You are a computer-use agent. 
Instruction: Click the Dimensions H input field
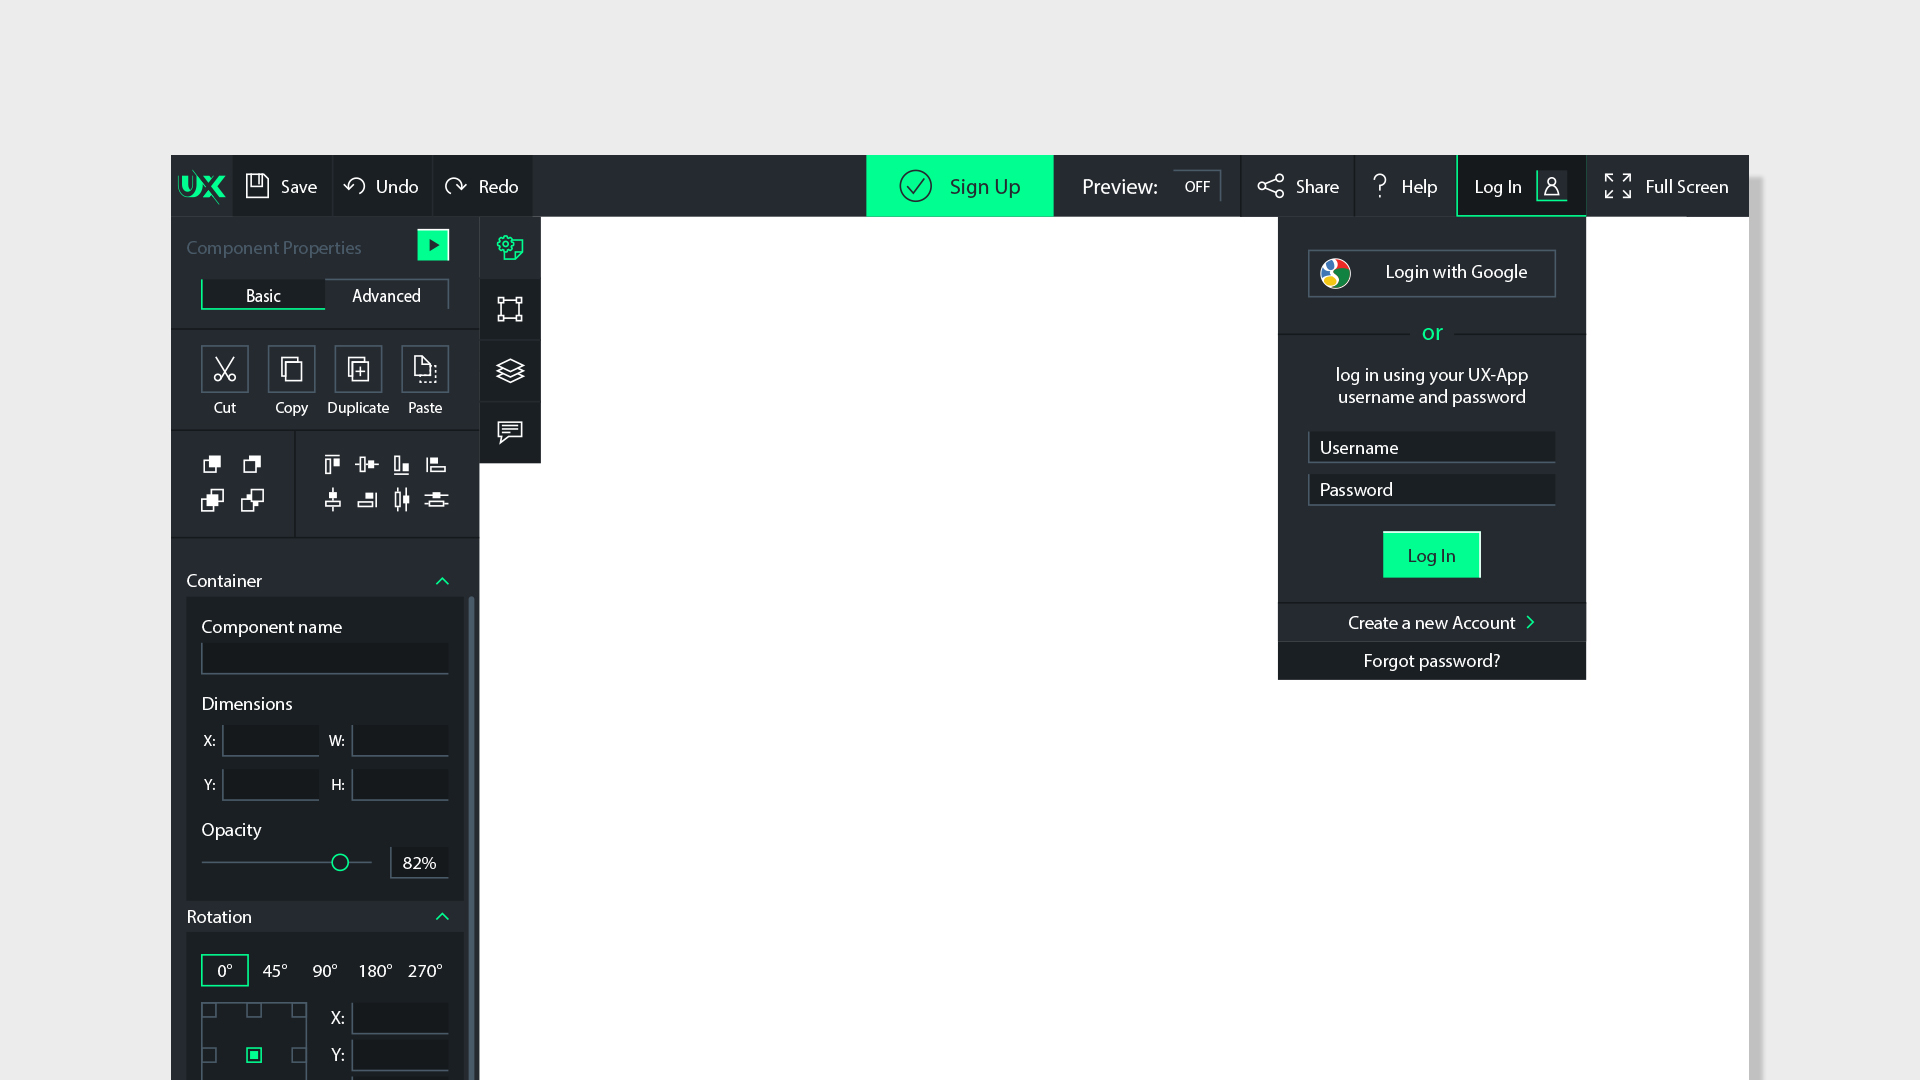click(400, 785)
